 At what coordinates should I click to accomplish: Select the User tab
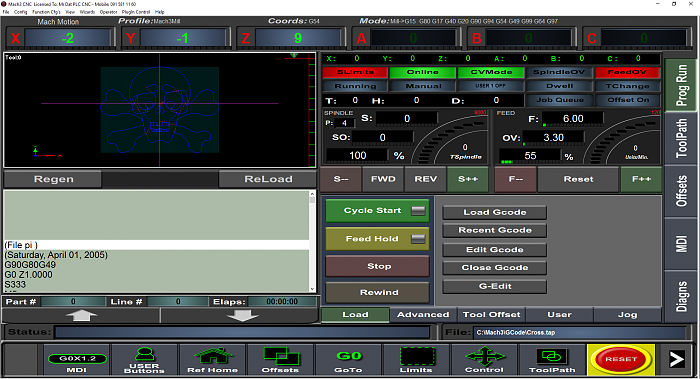(559, 315)
